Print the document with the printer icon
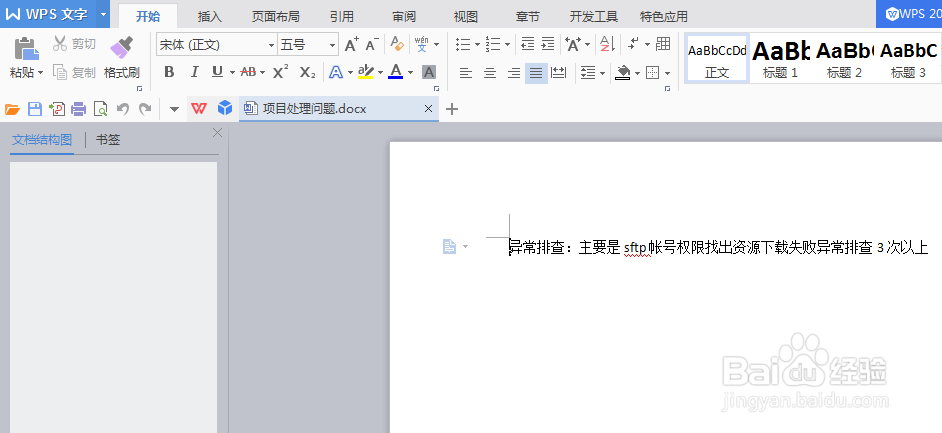The image size is (942, 433). pyautogui.click(x=79, y=109)
